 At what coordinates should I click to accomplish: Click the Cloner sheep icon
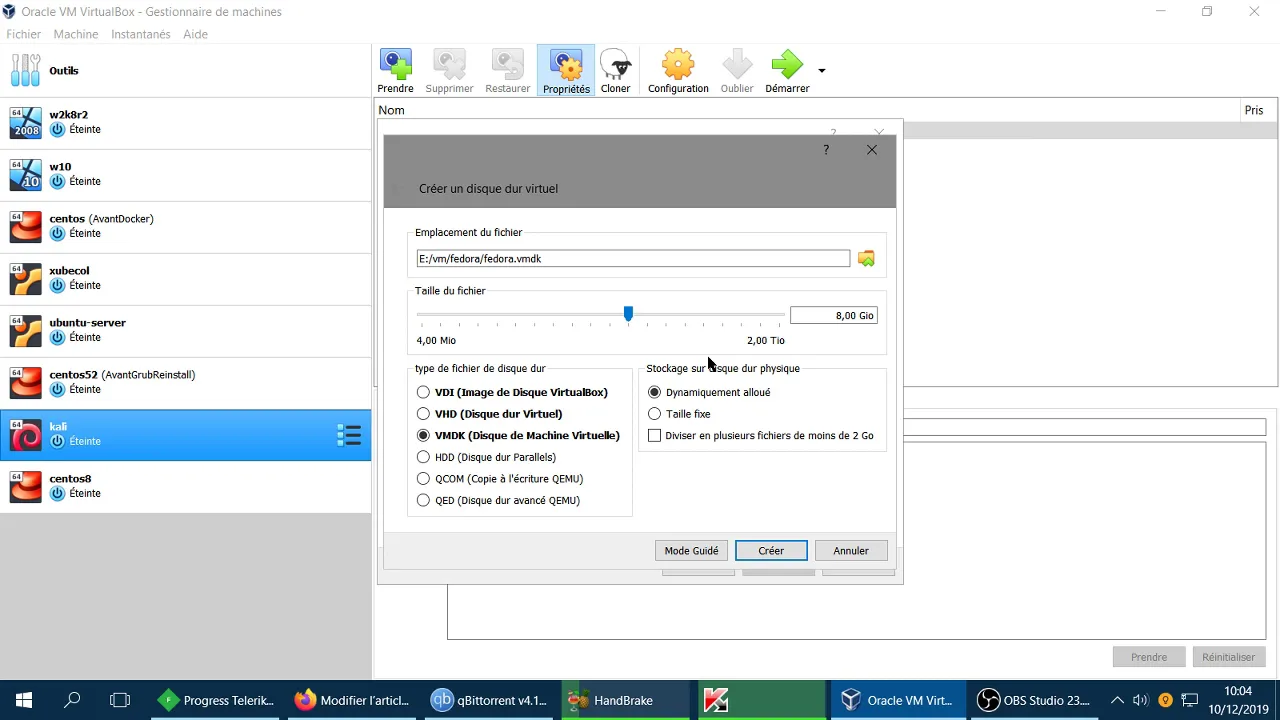pos(615,71)
